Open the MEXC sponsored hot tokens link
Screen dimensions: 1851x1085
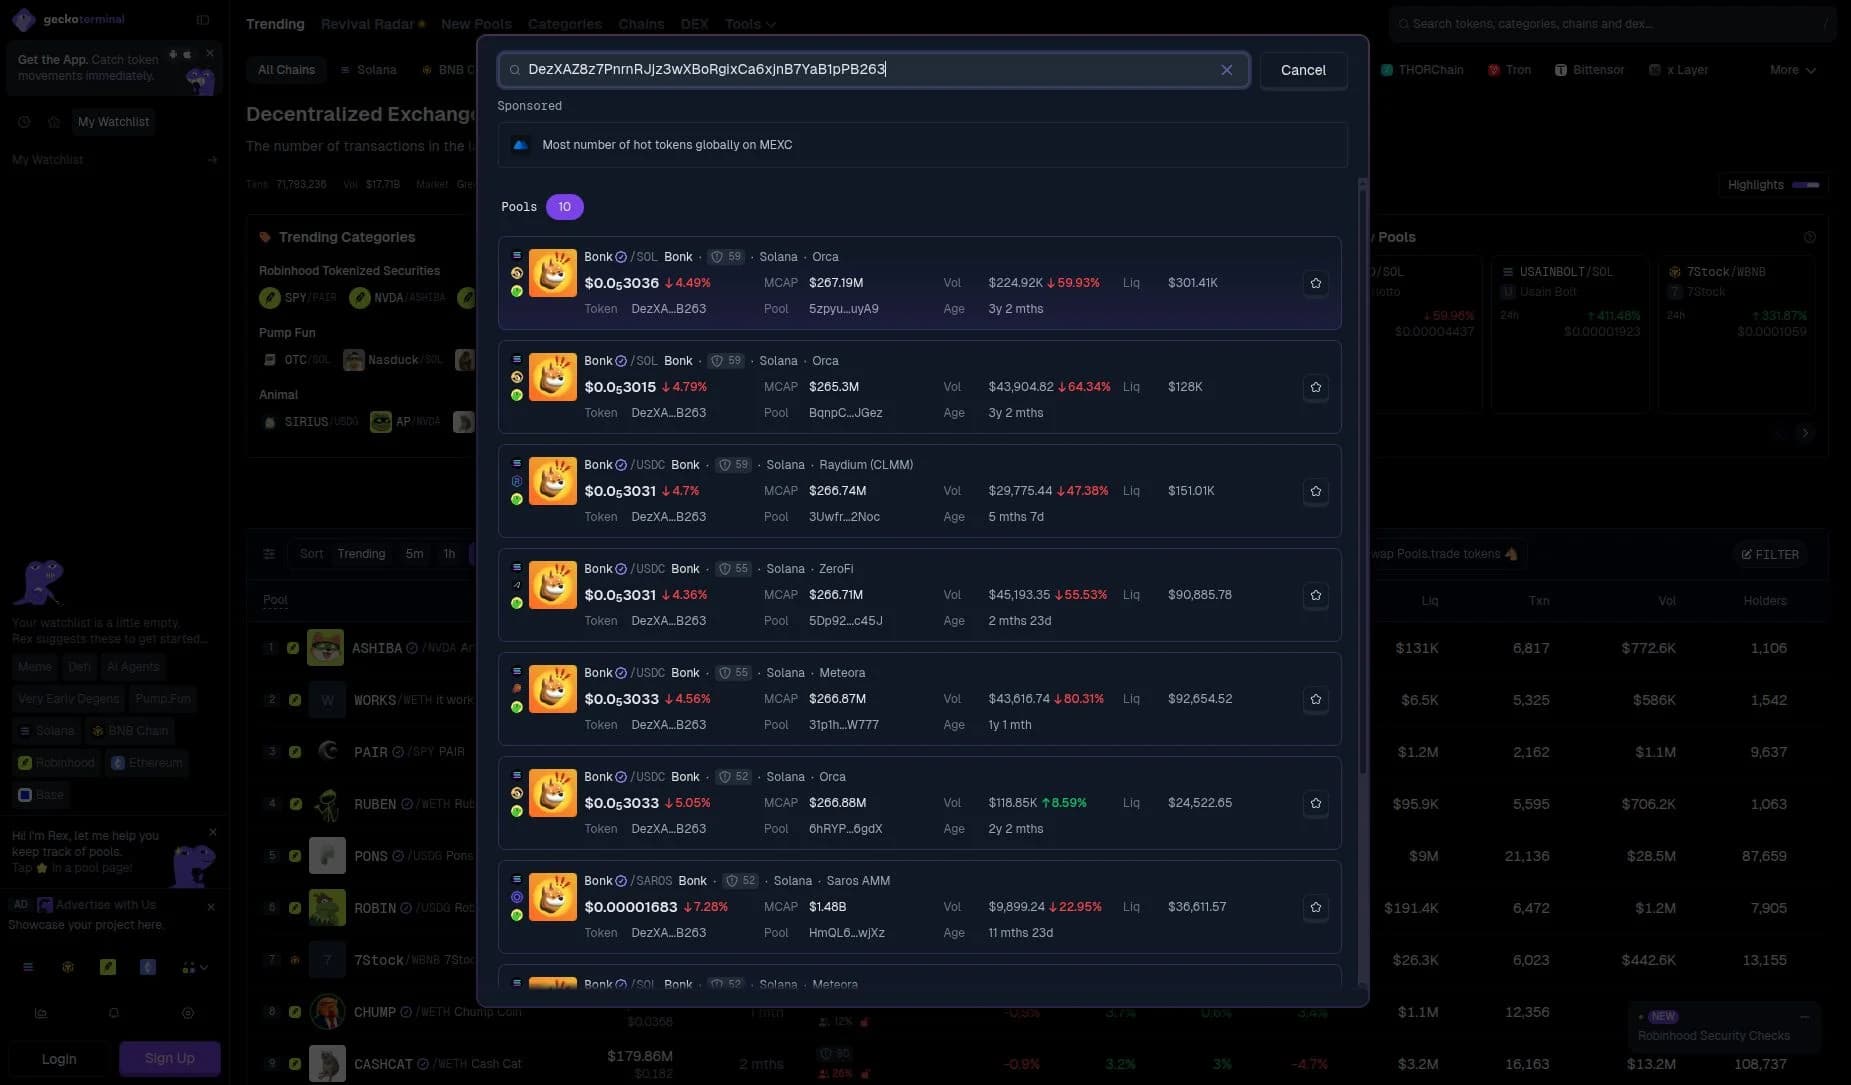(x=922, y=145)
